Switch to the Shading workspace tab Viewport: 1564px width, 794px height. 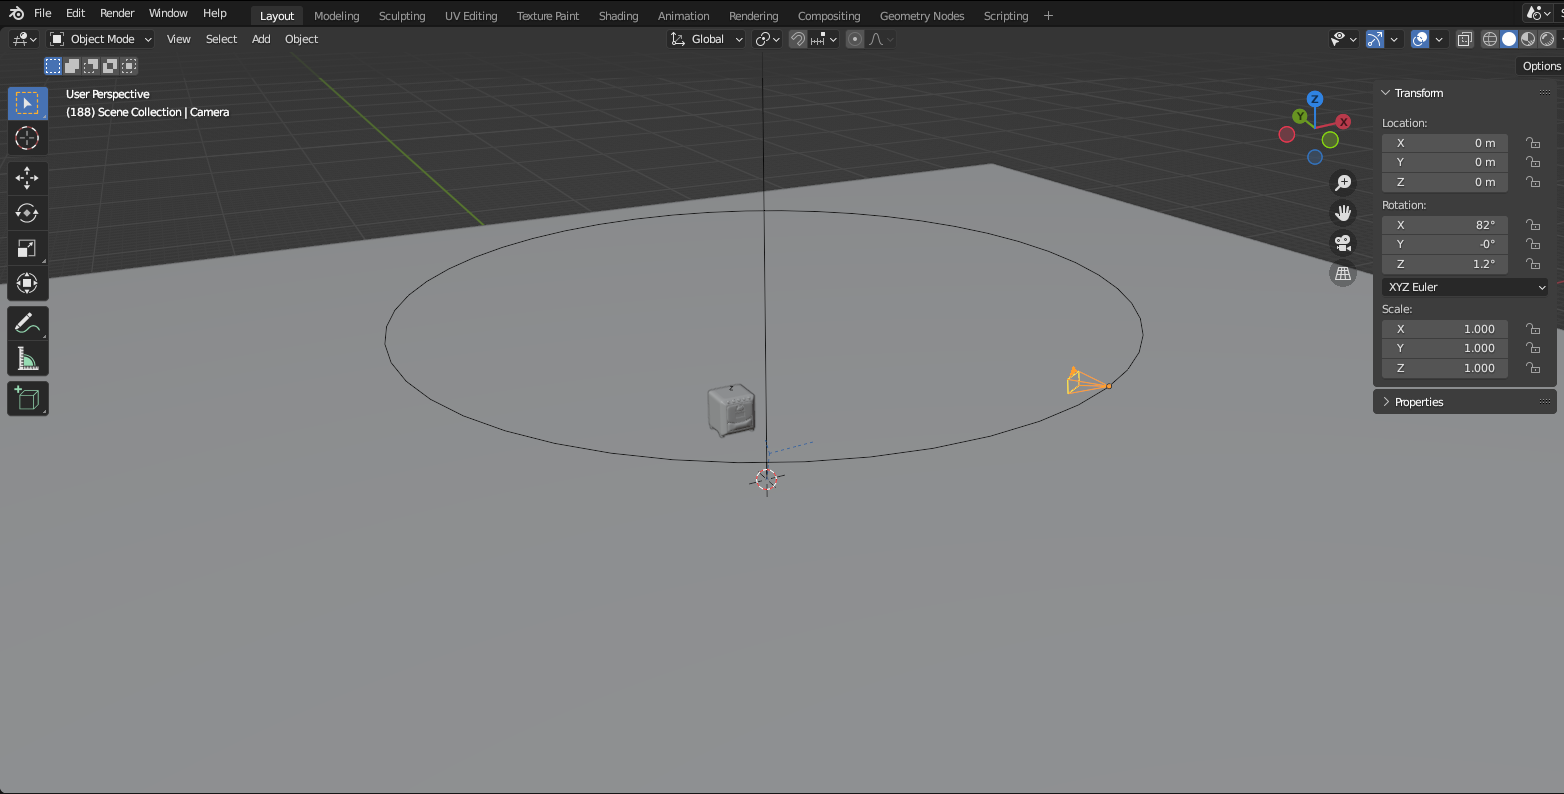[618, 16]
